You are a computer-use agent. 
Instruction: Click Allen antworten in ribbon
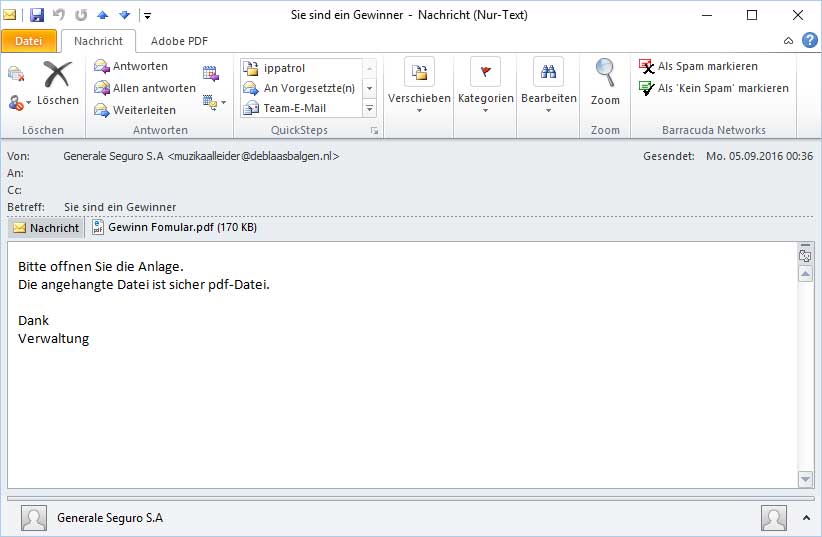click(x=145, y=88)
